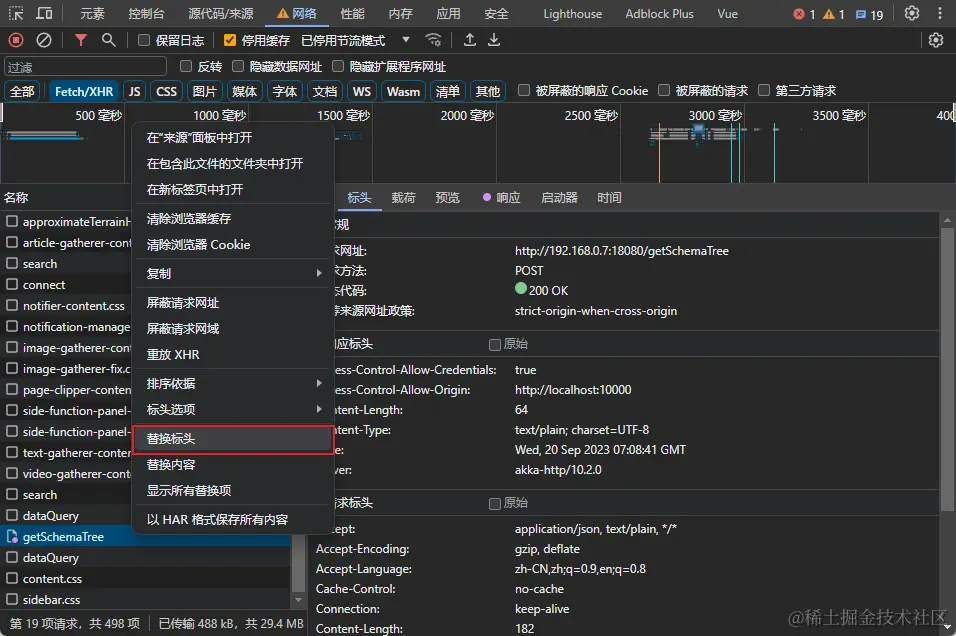Expand the 复制 submenu
This screenshot has height=636, width=956.
coord(234,273)
